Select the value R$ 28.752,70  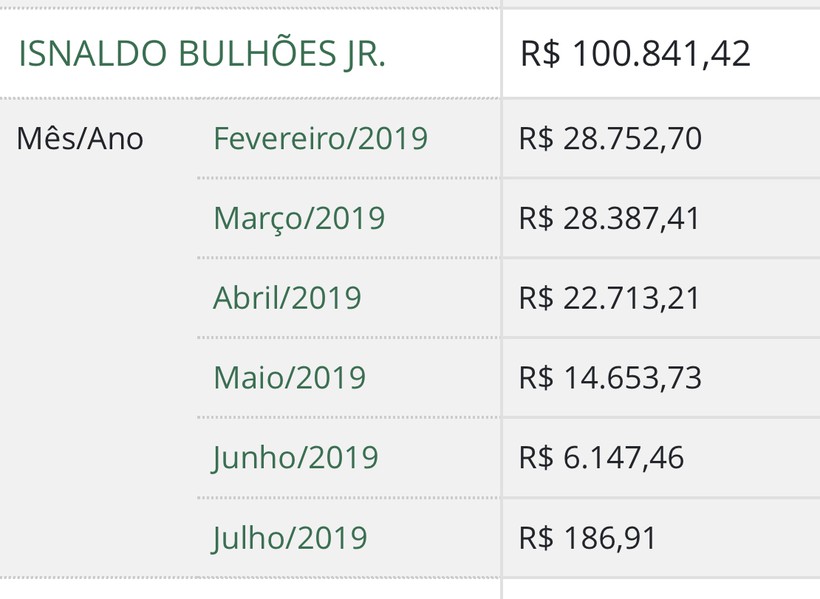click(610, 139)
